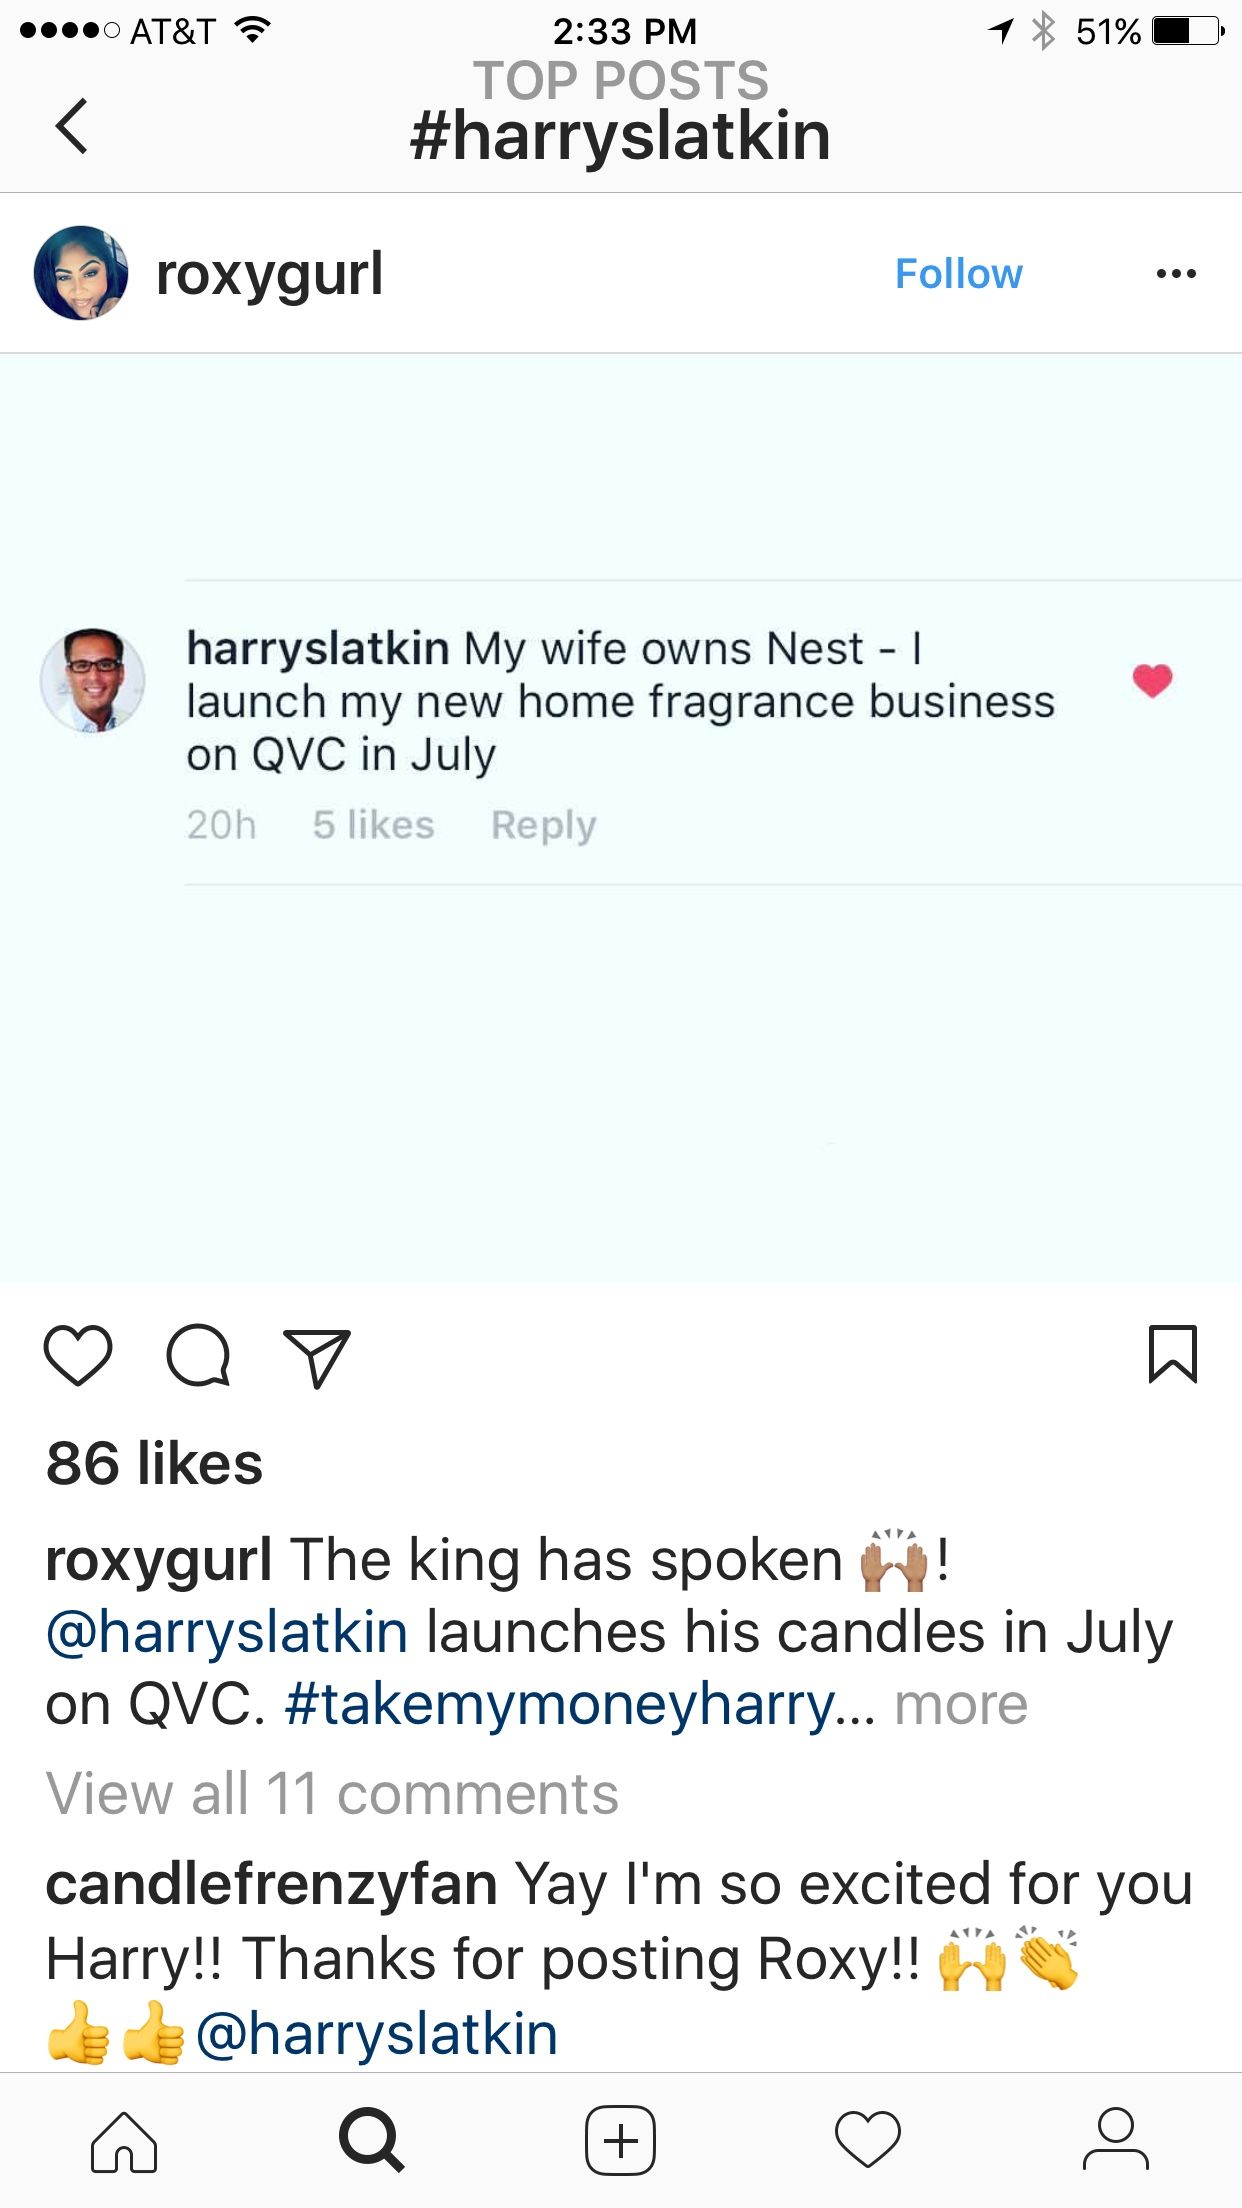
Task: Create a new post with plus icon
Action: 620,2140
